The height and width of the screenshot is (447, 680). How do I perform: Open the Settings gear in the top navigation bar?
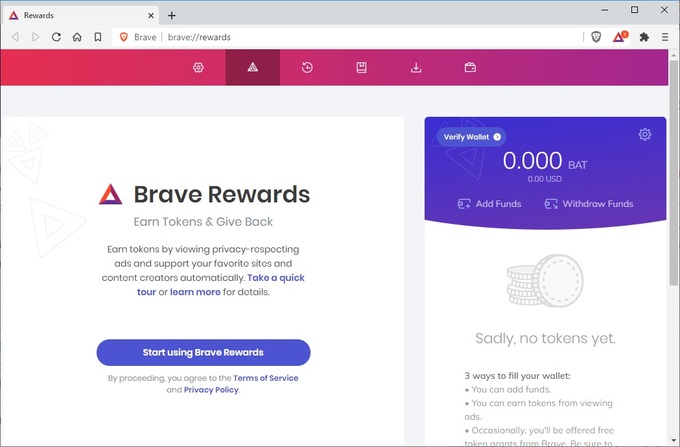tap(198, 67)
